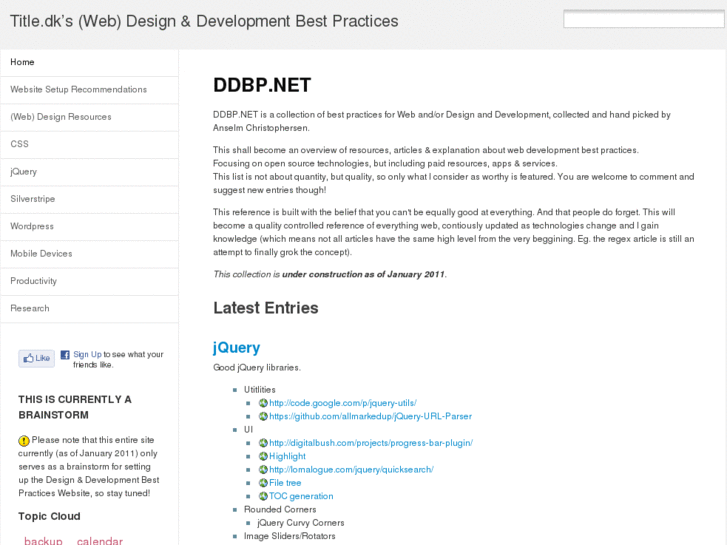This screenshot has width=727, height=545.
Task: Follow the TOC generation link
Action: click(x=301, y=496)
